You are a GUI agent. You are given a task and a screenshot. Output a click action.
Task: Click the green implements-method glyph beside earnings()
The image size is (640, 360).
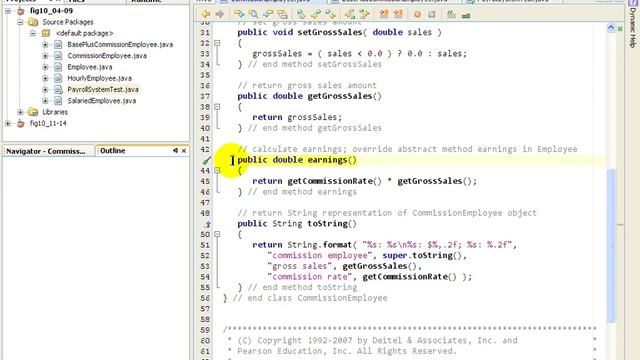pos(207,160)
